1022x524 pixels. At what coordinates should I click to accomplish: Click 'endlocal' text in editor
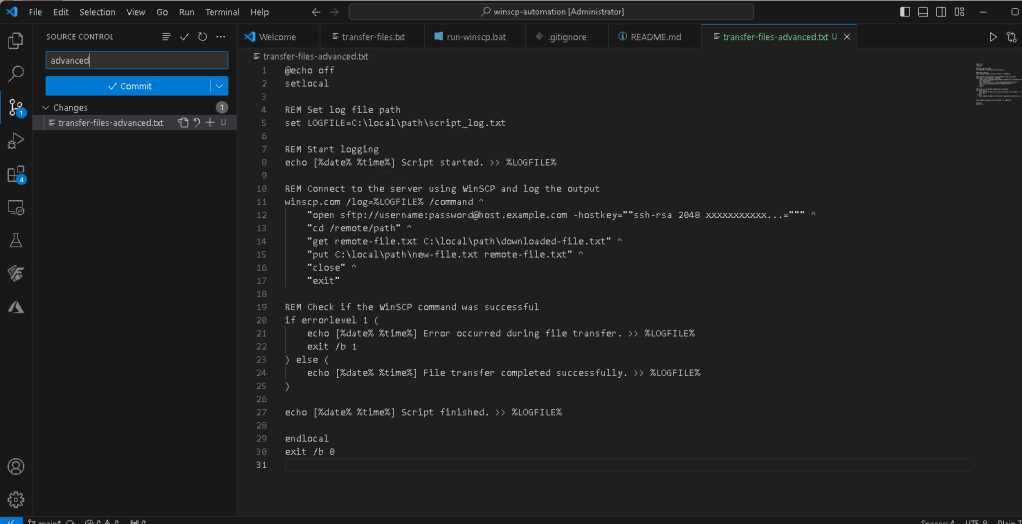pyautogui.click(x=306, y=439)
